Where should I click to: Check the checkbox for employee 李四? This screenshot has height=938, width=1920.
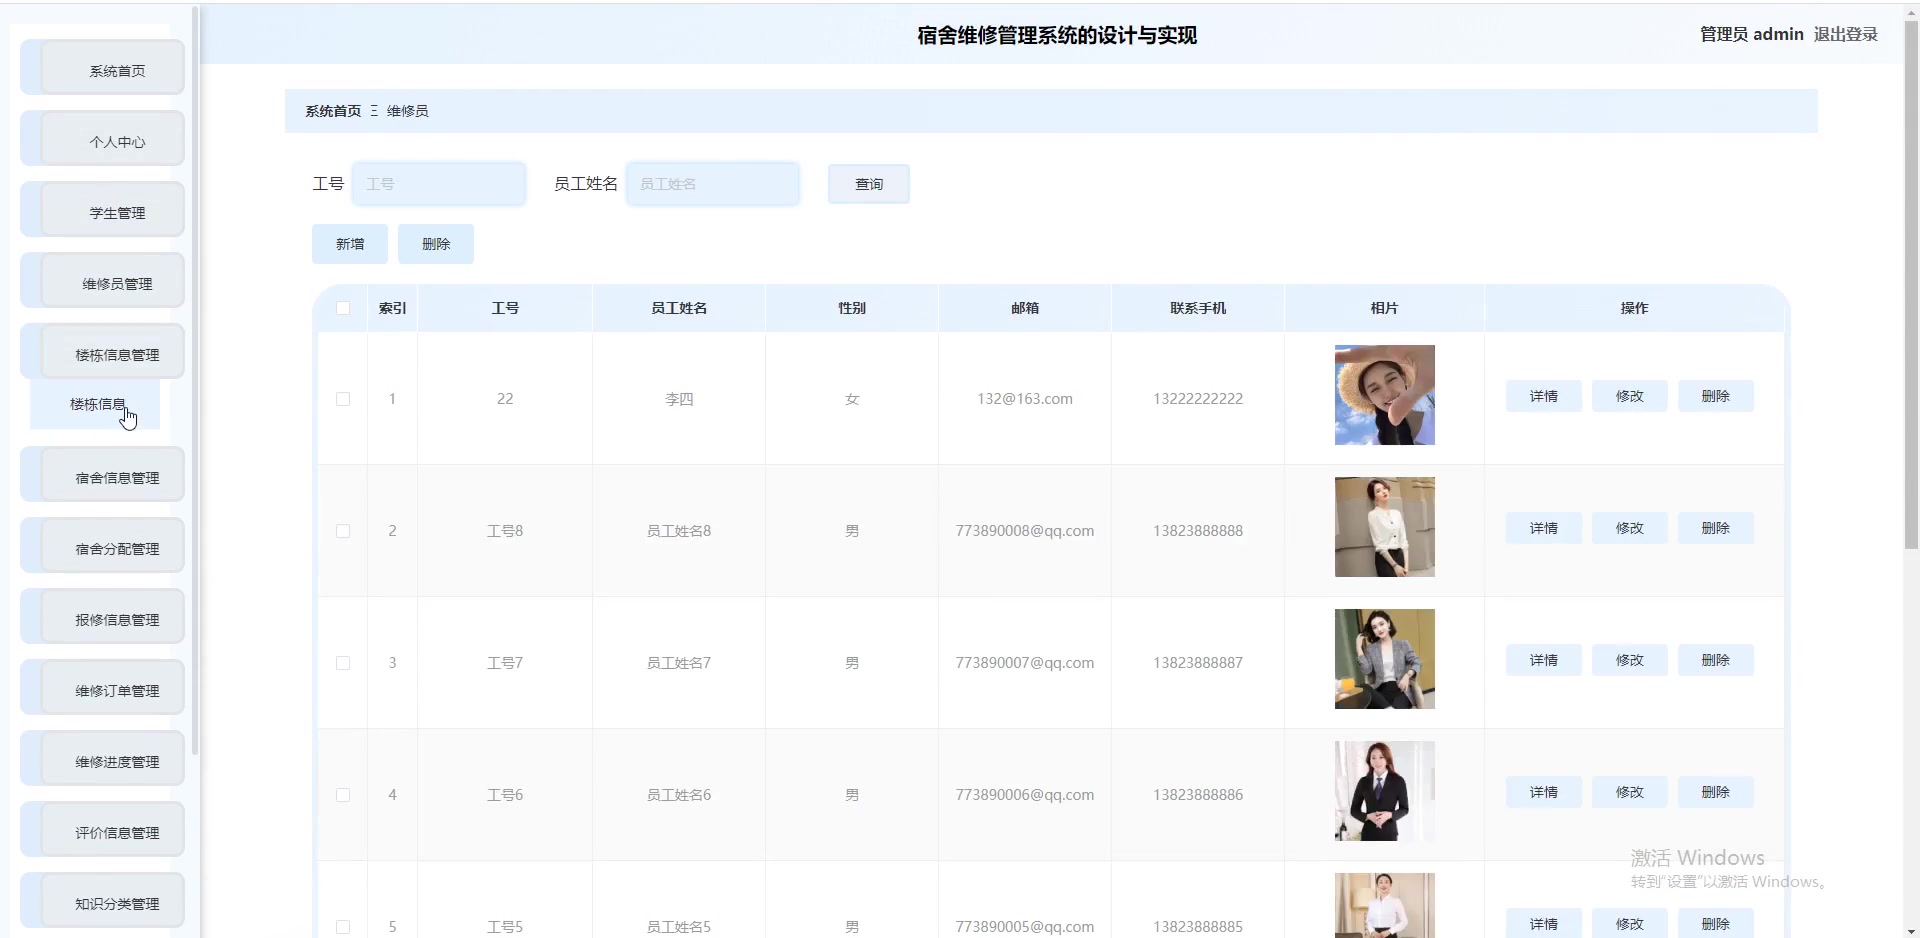(342, 399)
